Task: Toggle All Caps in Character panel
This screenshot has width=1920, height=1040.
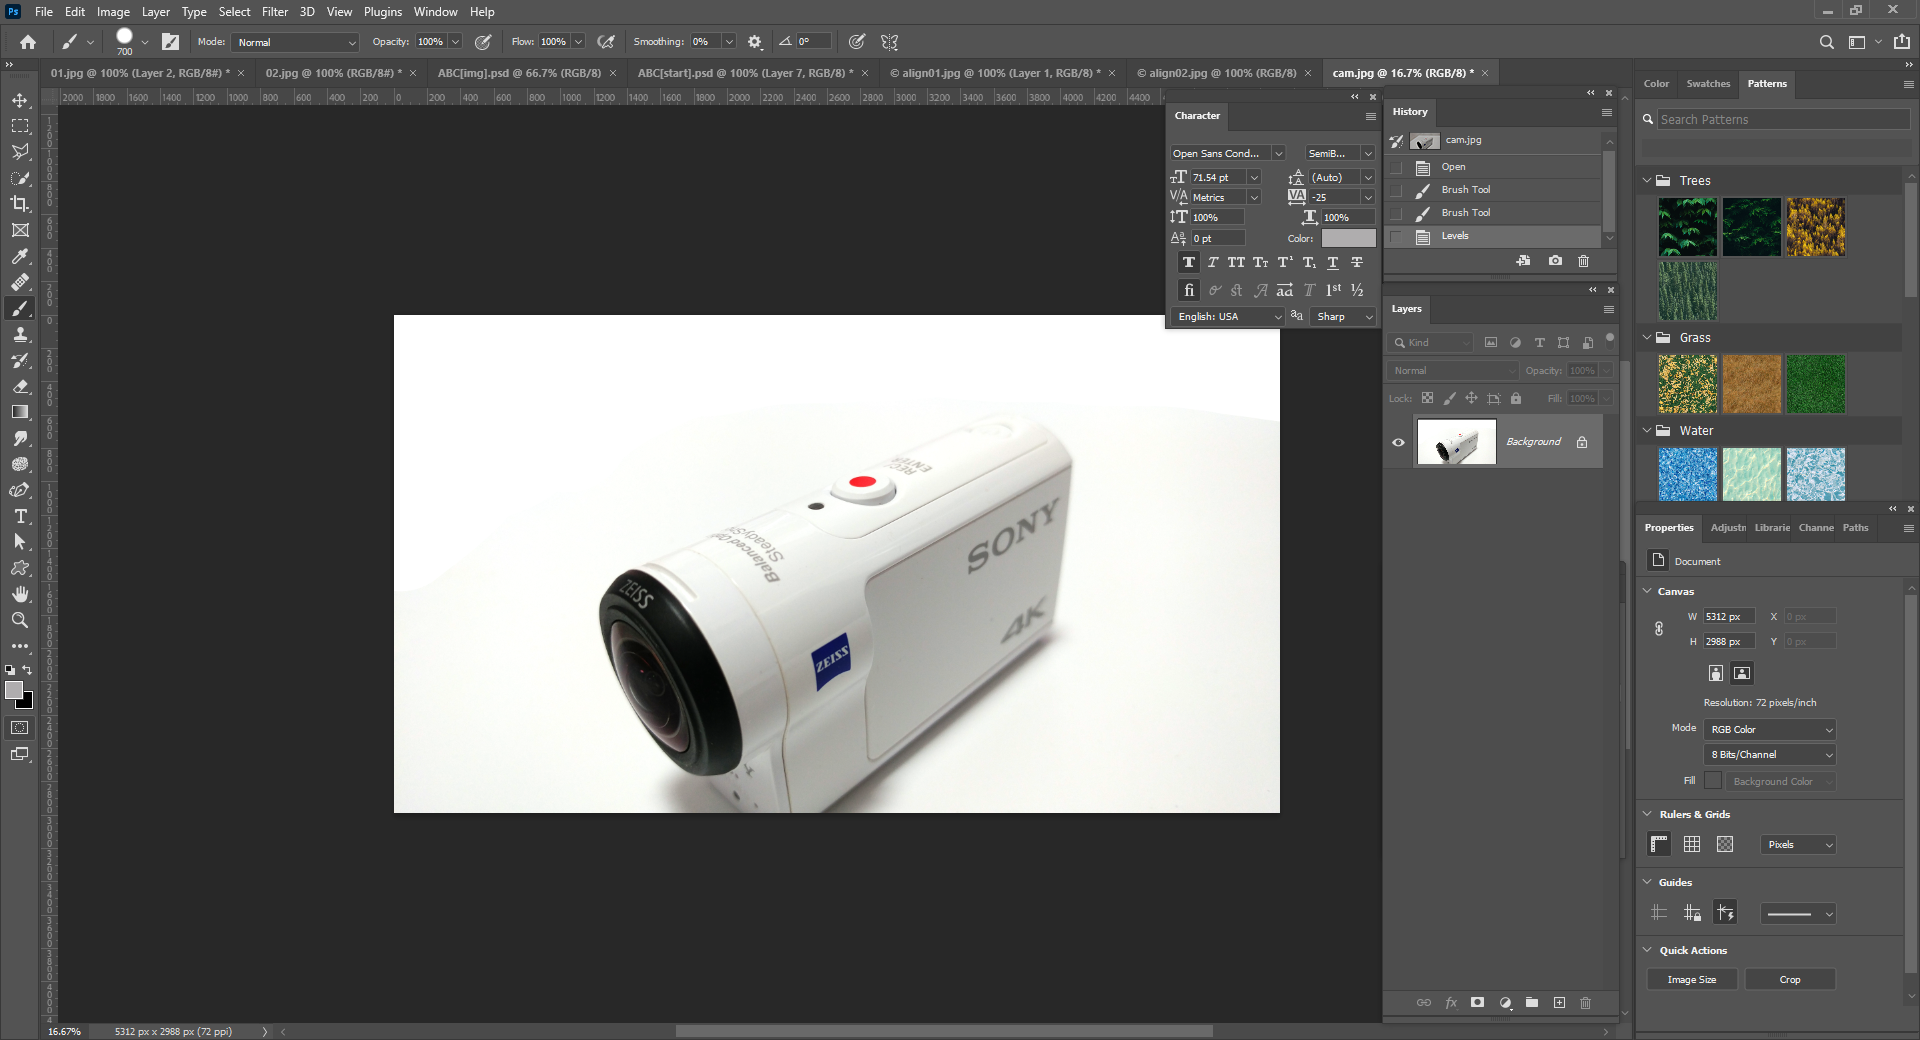Action: click(1236, 263)
